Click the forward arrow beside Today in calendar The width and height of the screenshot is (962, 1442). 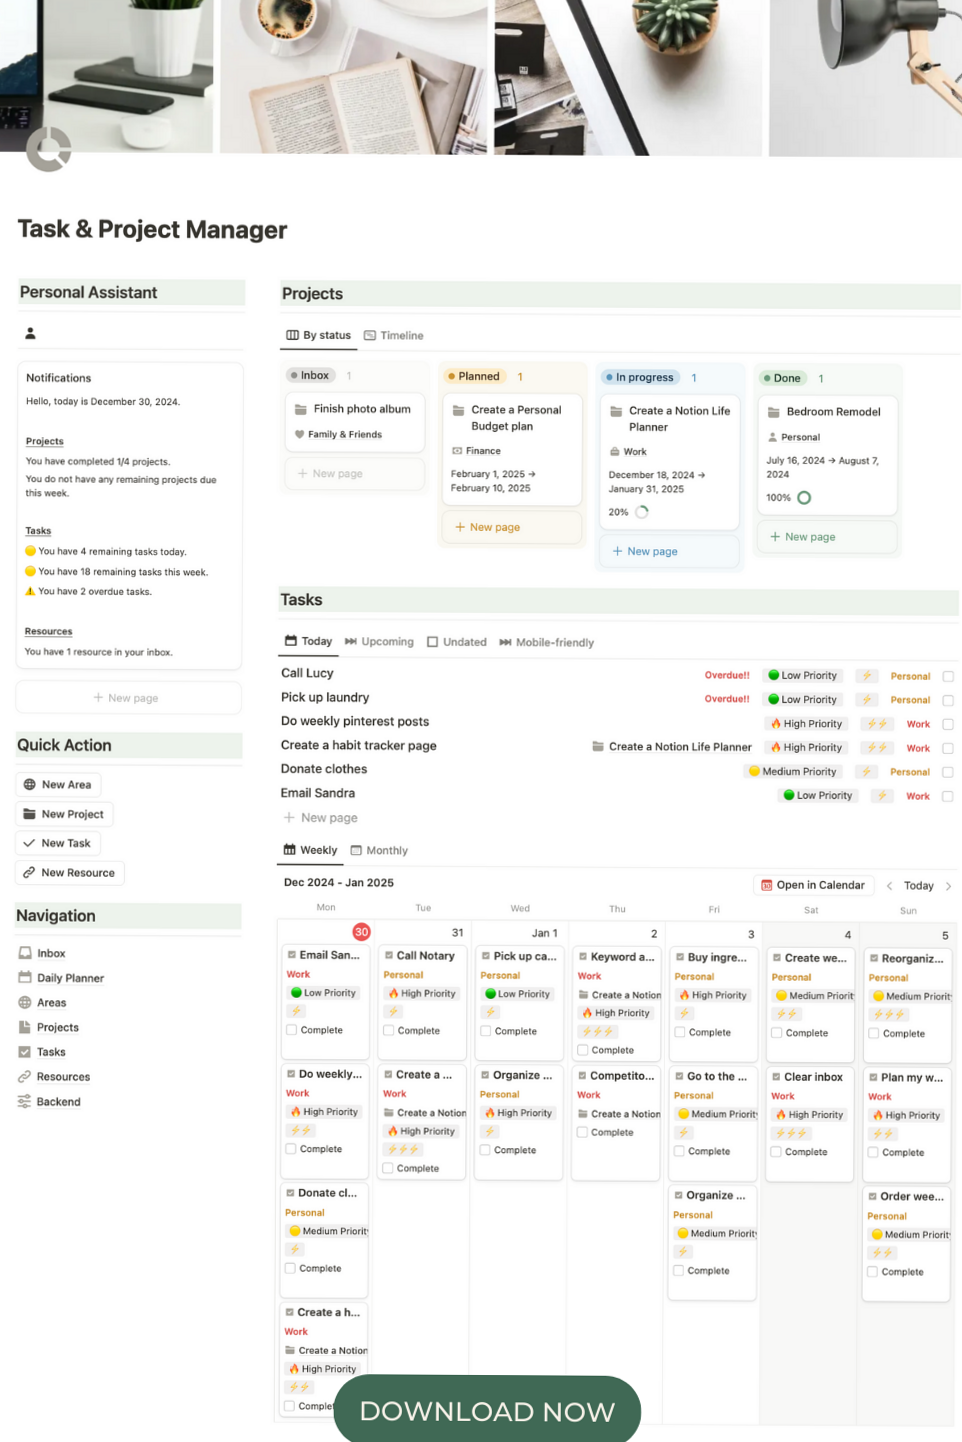(948, 885)
